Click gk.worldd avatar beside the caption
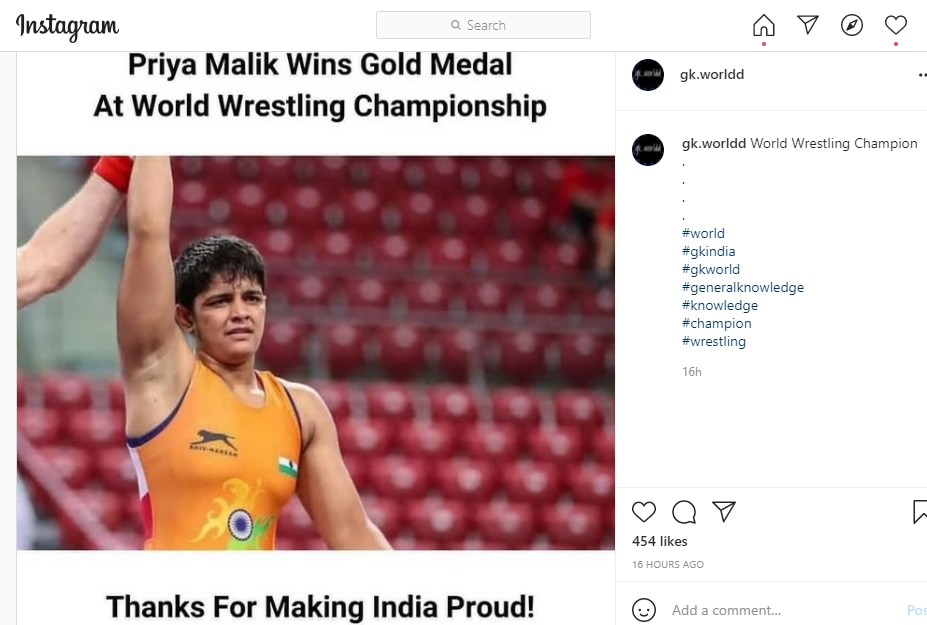This screenshot has height=625, width=927. [648, 150]
